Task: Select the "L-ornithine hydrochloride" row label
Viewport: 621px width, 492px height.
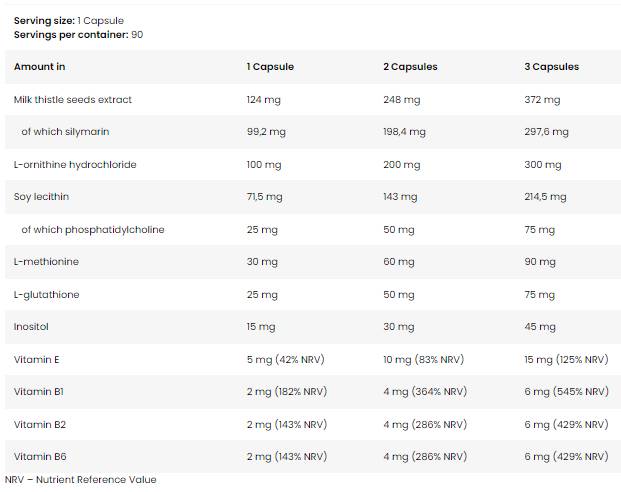Action: (75, 164)
